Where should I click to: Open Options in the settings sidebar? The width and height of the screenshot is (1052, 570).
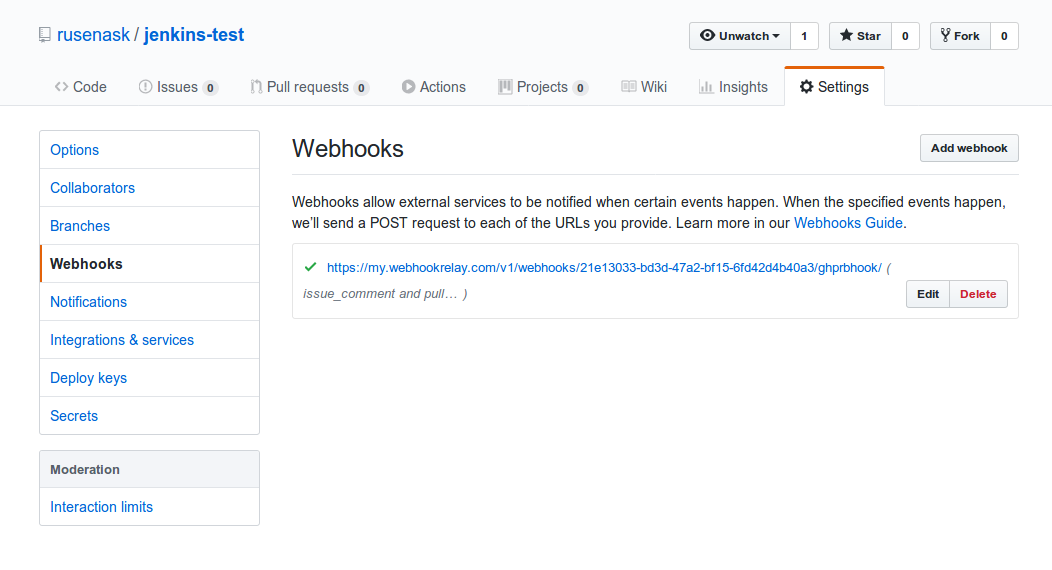150,150
